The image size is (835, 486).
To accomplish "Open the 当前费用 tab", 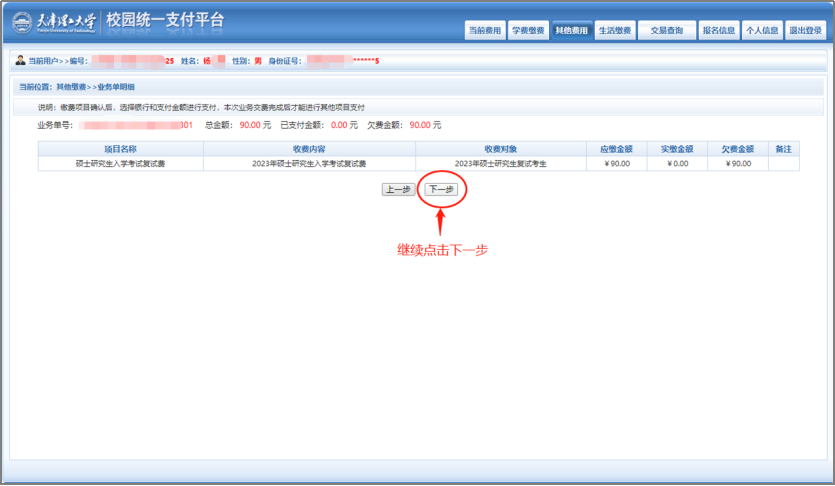I will [x=485, y=31].
